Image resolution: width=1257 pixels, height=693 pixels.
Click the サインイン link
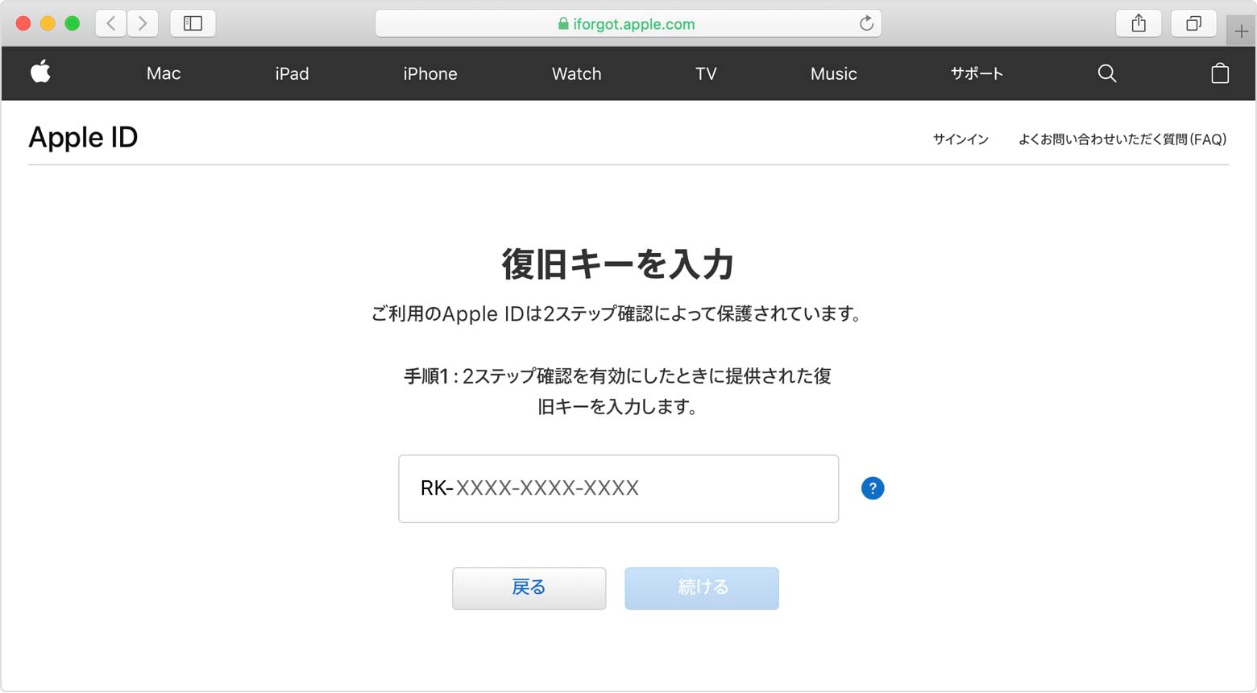[959, 138]
